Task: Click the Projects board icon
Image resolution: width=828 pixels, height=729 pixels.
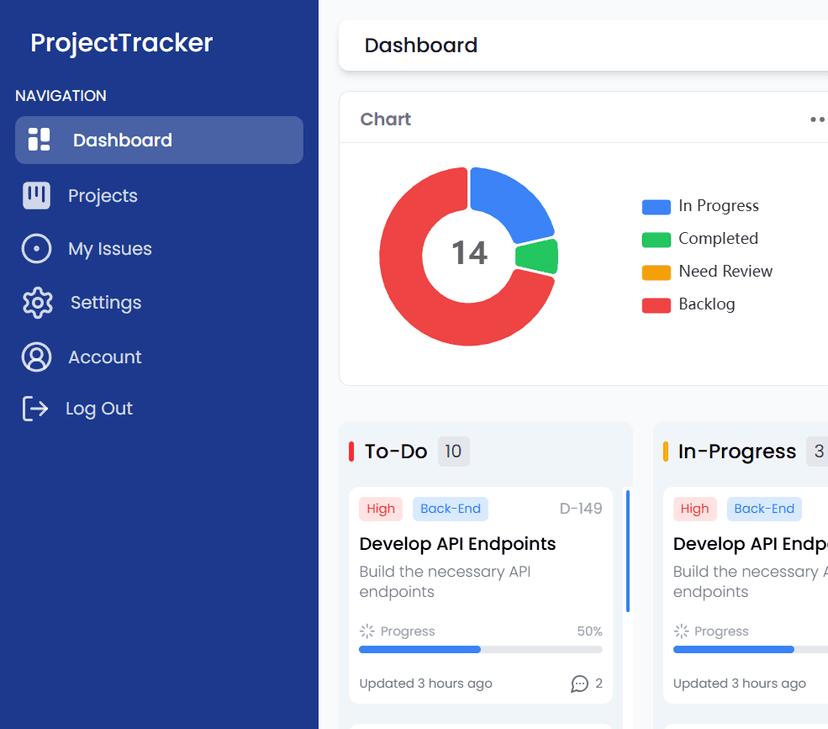Action: coord(37,196)
